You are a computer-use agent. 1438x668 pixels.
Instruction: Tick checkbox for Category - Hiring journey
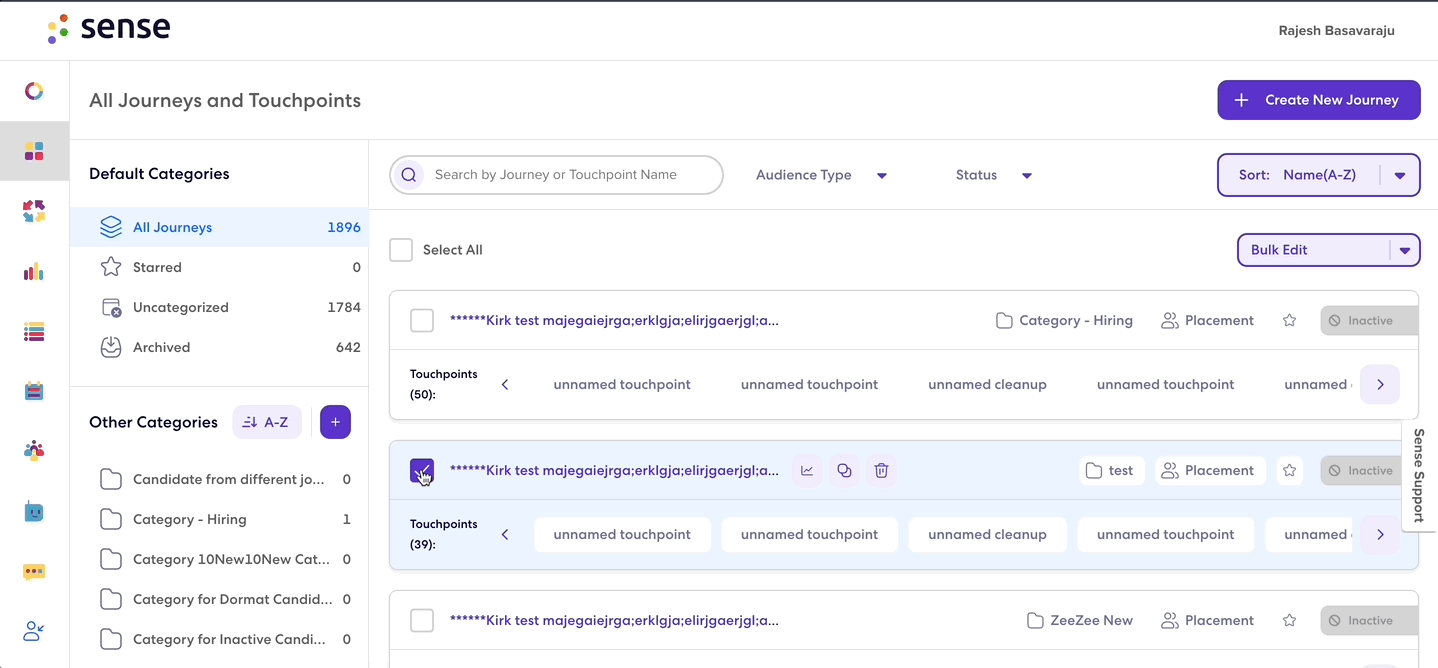coord(422,321)
